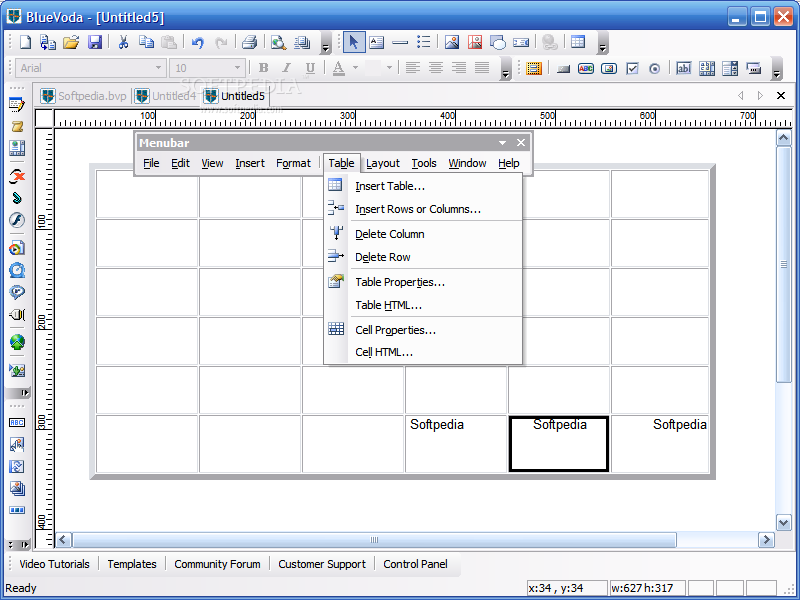Click the Cut scissors icon

click(124, 42)
